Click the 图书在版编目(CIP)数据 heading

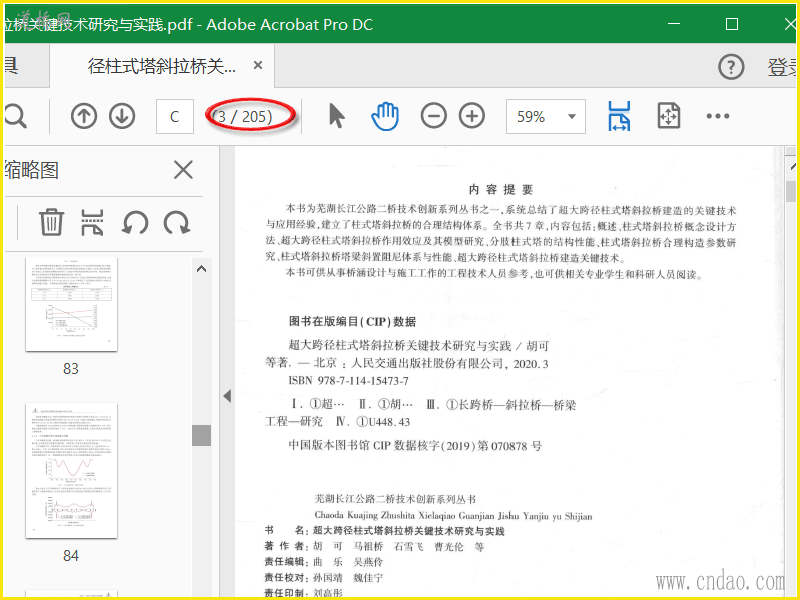tap(352, 321)
